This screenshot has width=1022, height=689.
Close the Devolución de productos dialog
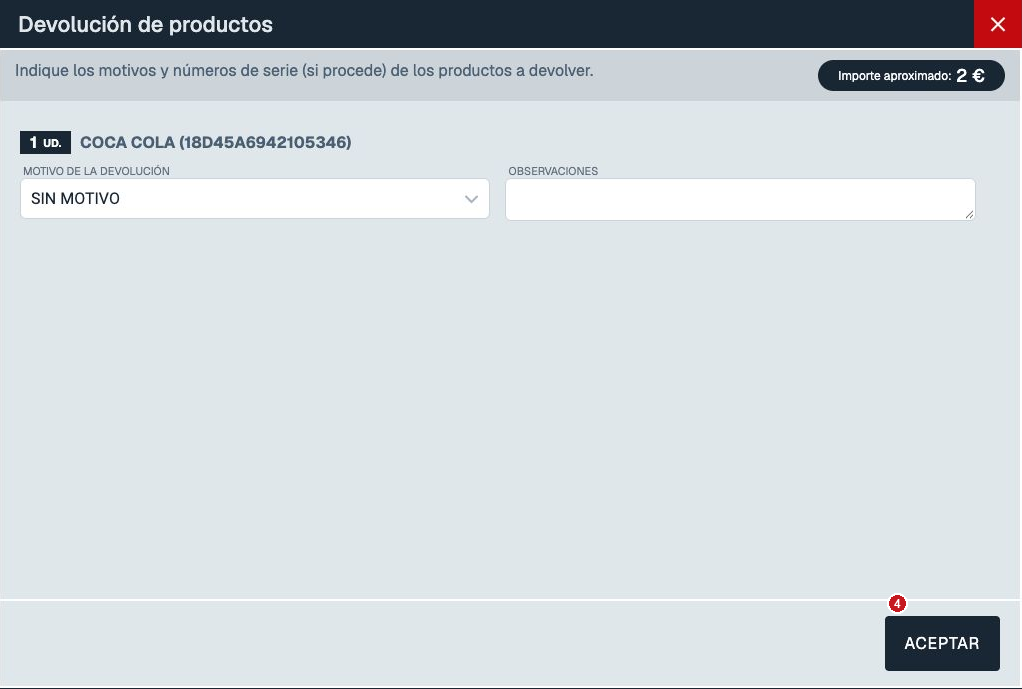tap(997, 24)
